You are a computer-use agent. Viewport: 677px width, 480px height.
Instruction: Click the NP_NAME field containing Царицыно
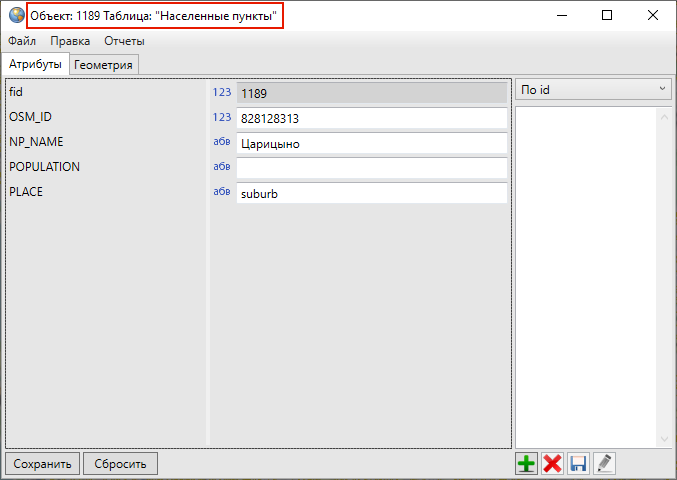pos(371,143)
